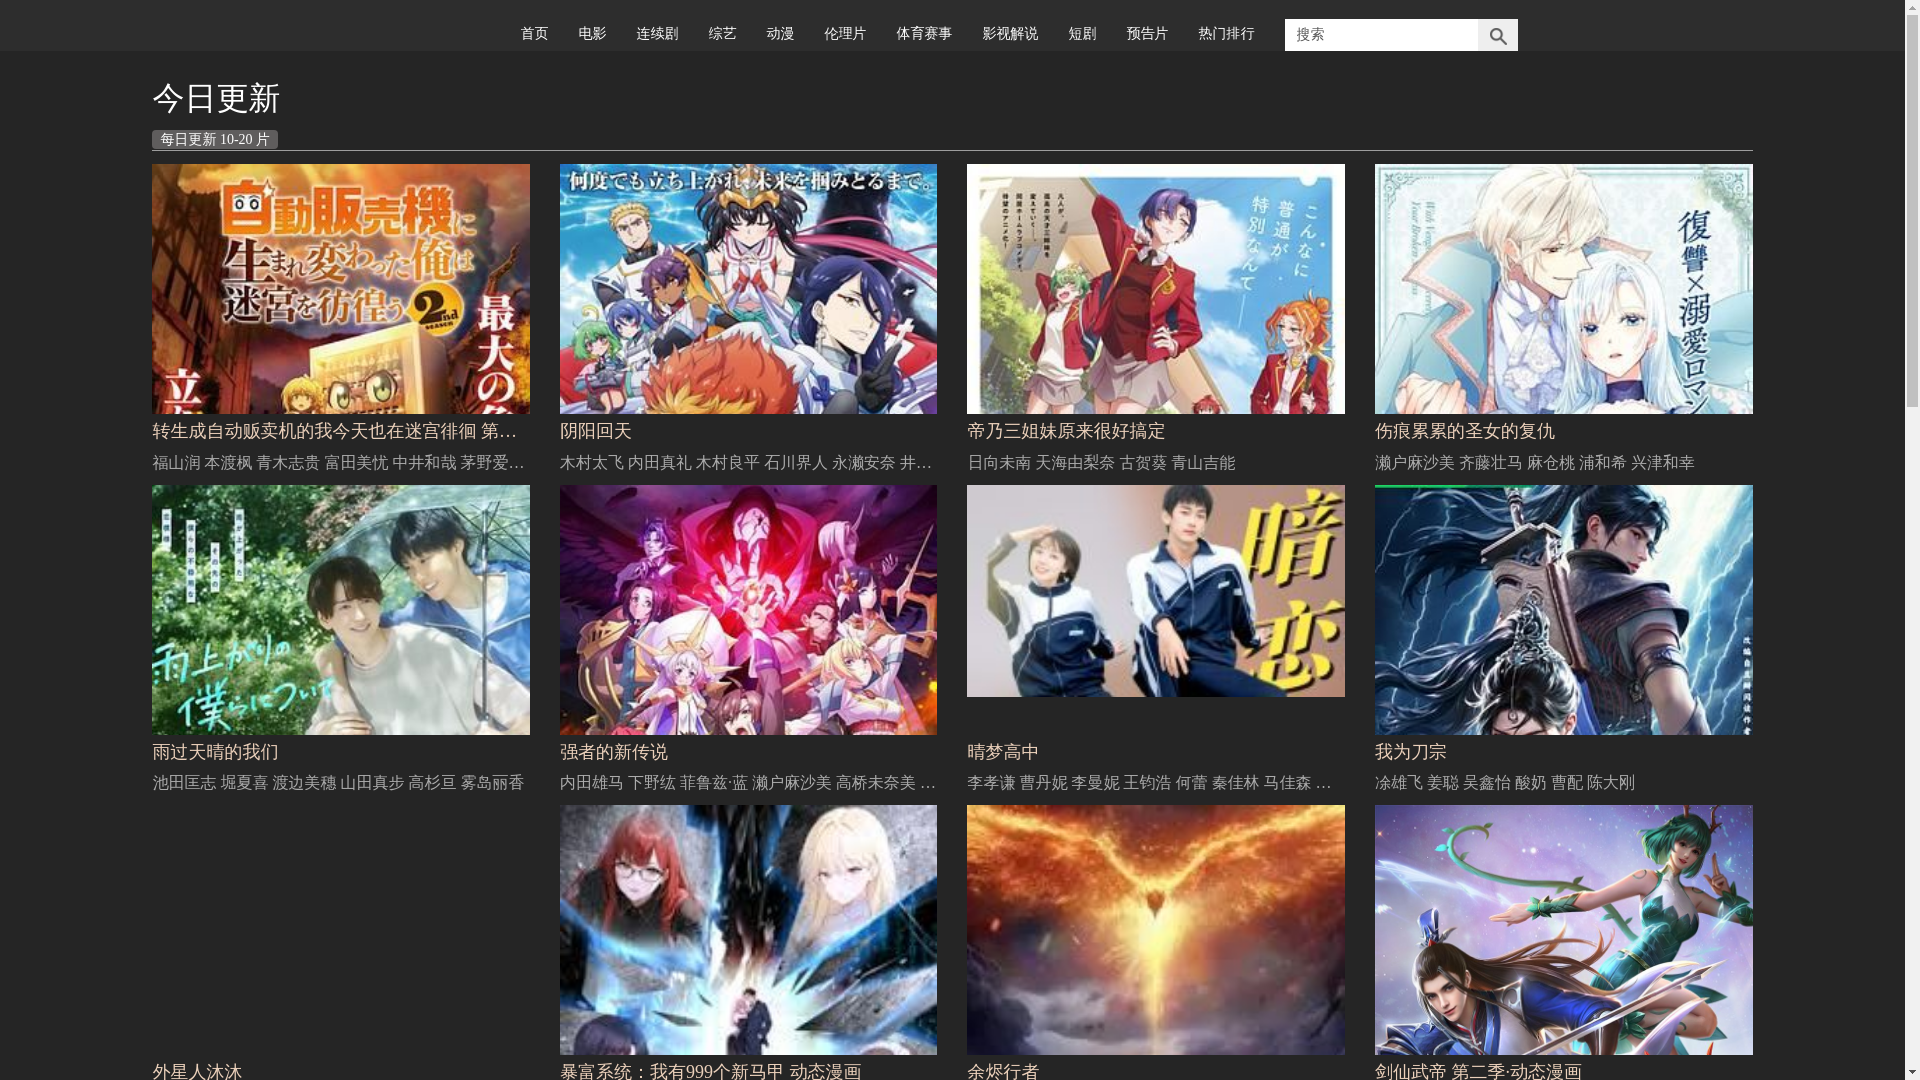Click actor name 日向未南
Screen dimensions: 1920x1080
pyautogui.click(x=999, y=463)
